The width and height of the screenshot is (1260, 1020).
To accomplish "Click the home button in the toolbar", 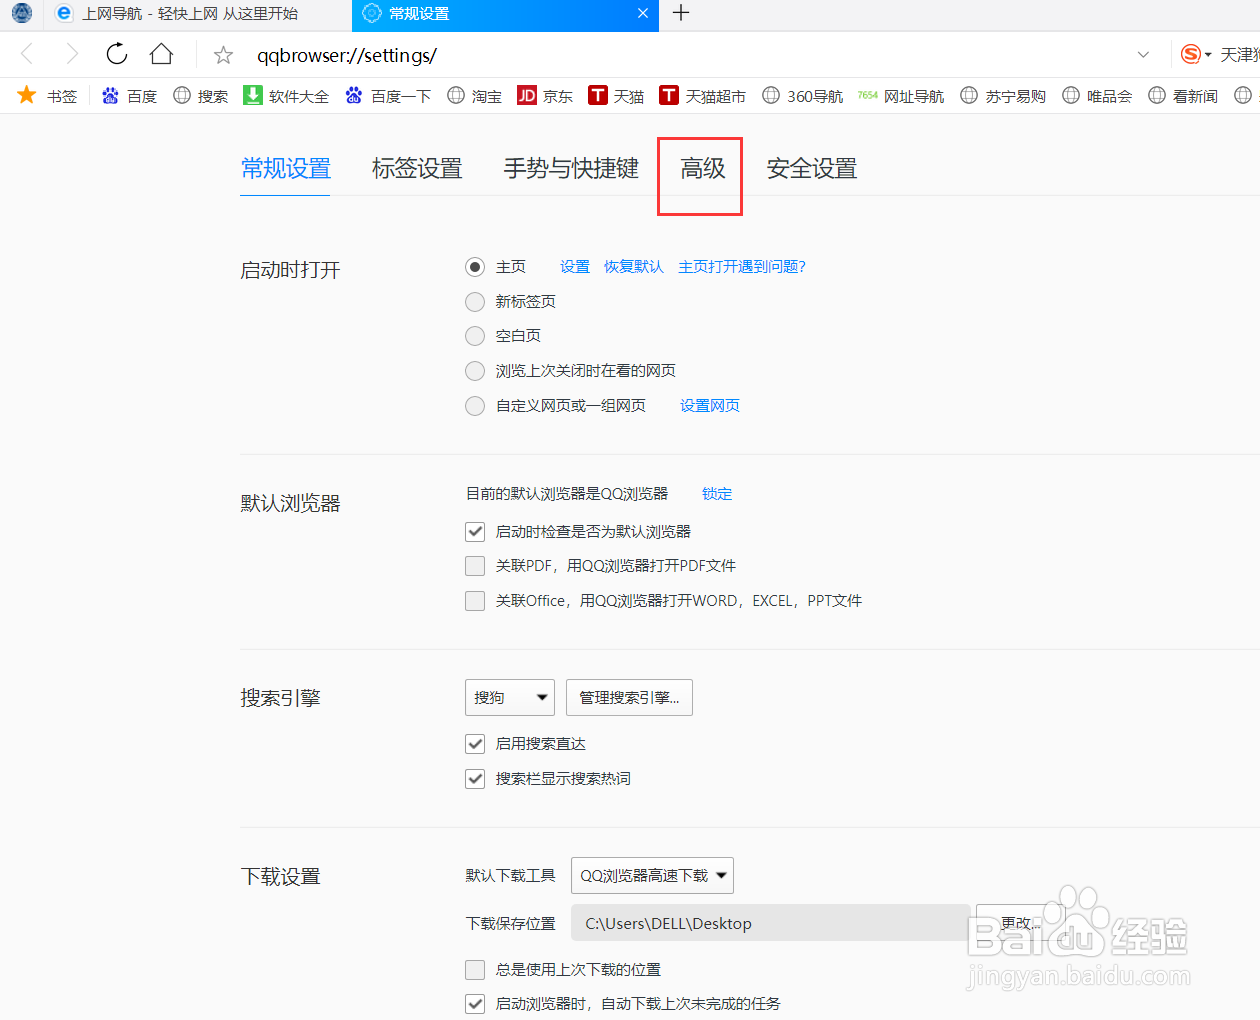I will (161, 55).
